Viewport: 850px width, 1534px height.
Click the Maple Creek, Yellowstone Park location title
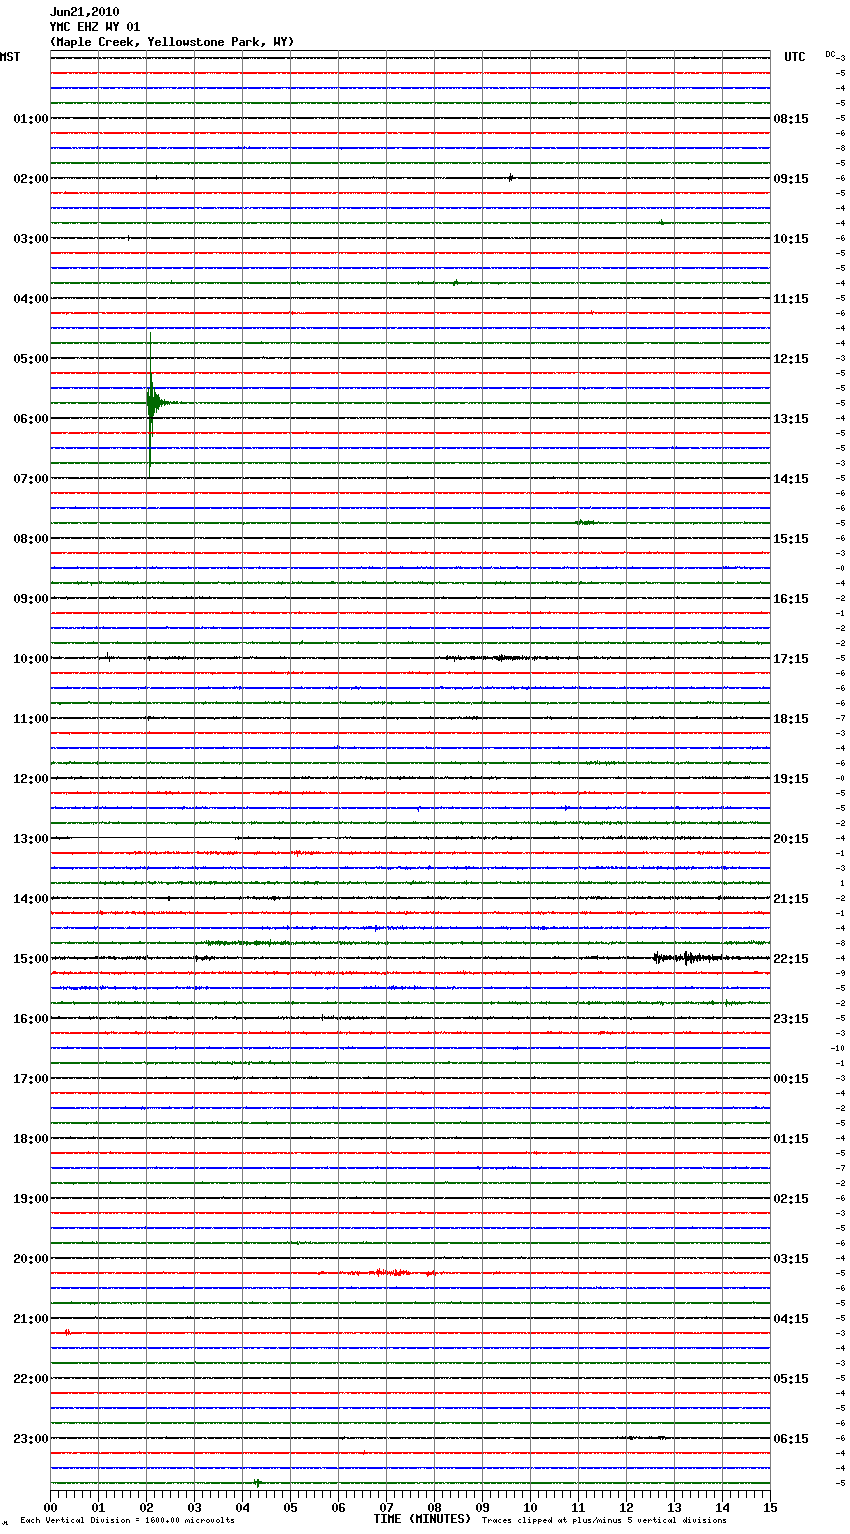pos(172,42)
